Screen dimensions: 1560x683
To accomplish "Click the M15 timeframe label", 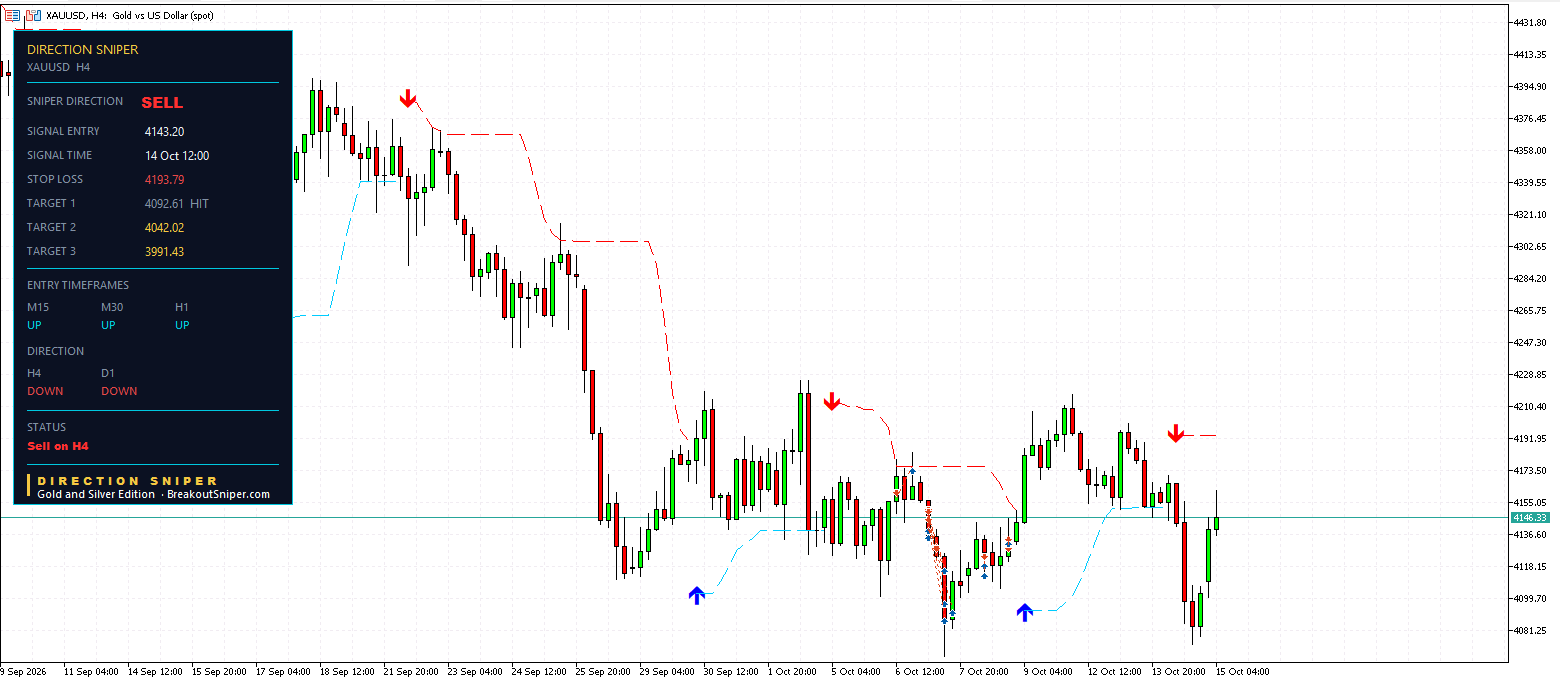I will tap(38, 307).
